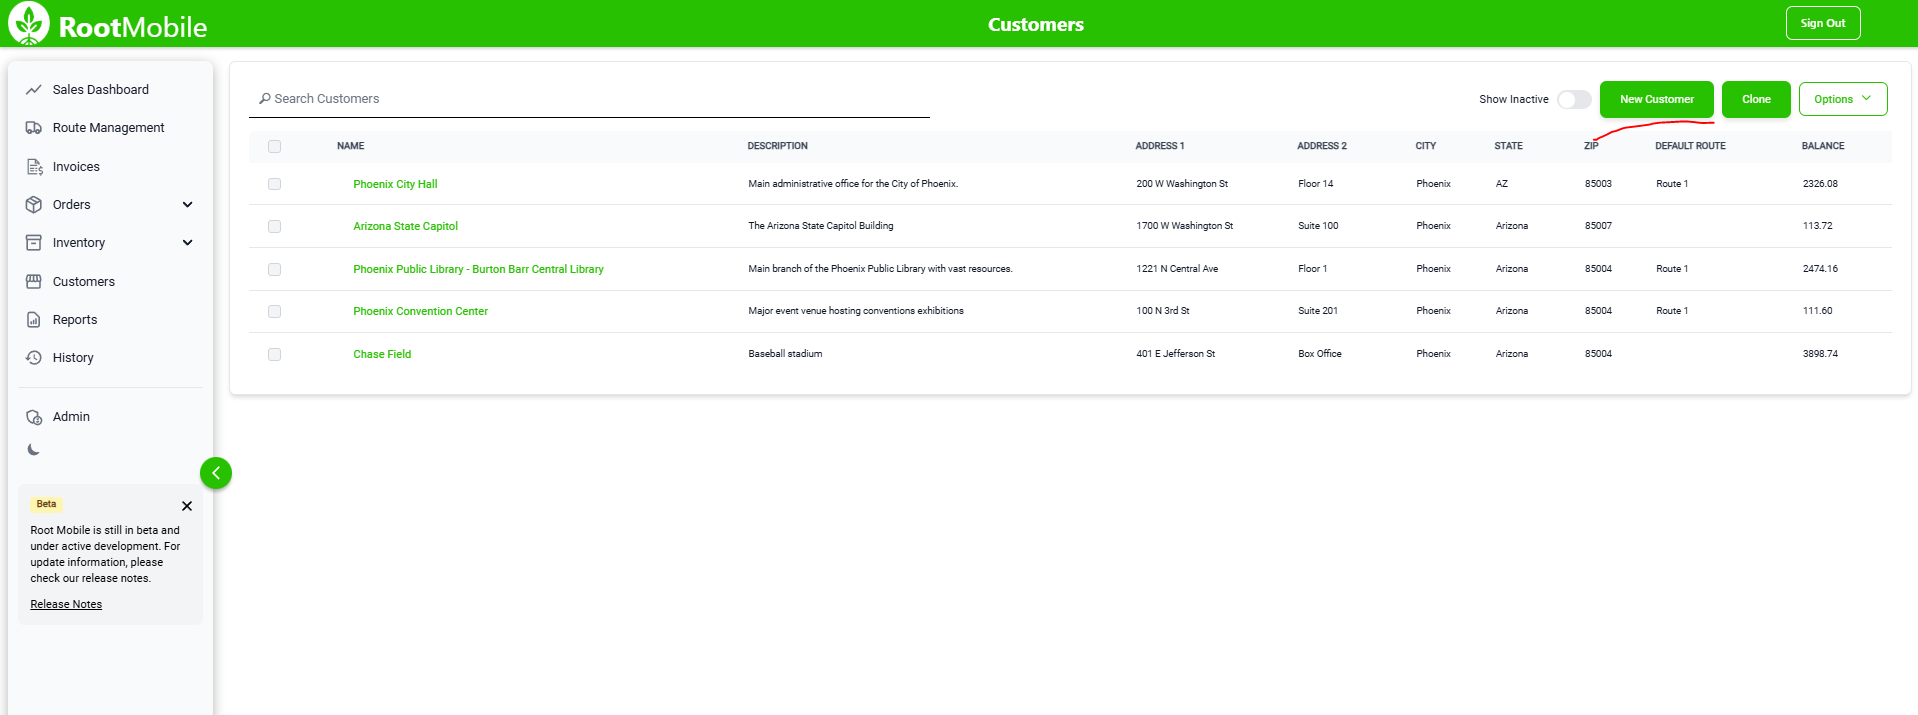Click zip 85007 in Arizona State Capitol row
This screenshot has height=715, width=1918.
pos(1598,226)
